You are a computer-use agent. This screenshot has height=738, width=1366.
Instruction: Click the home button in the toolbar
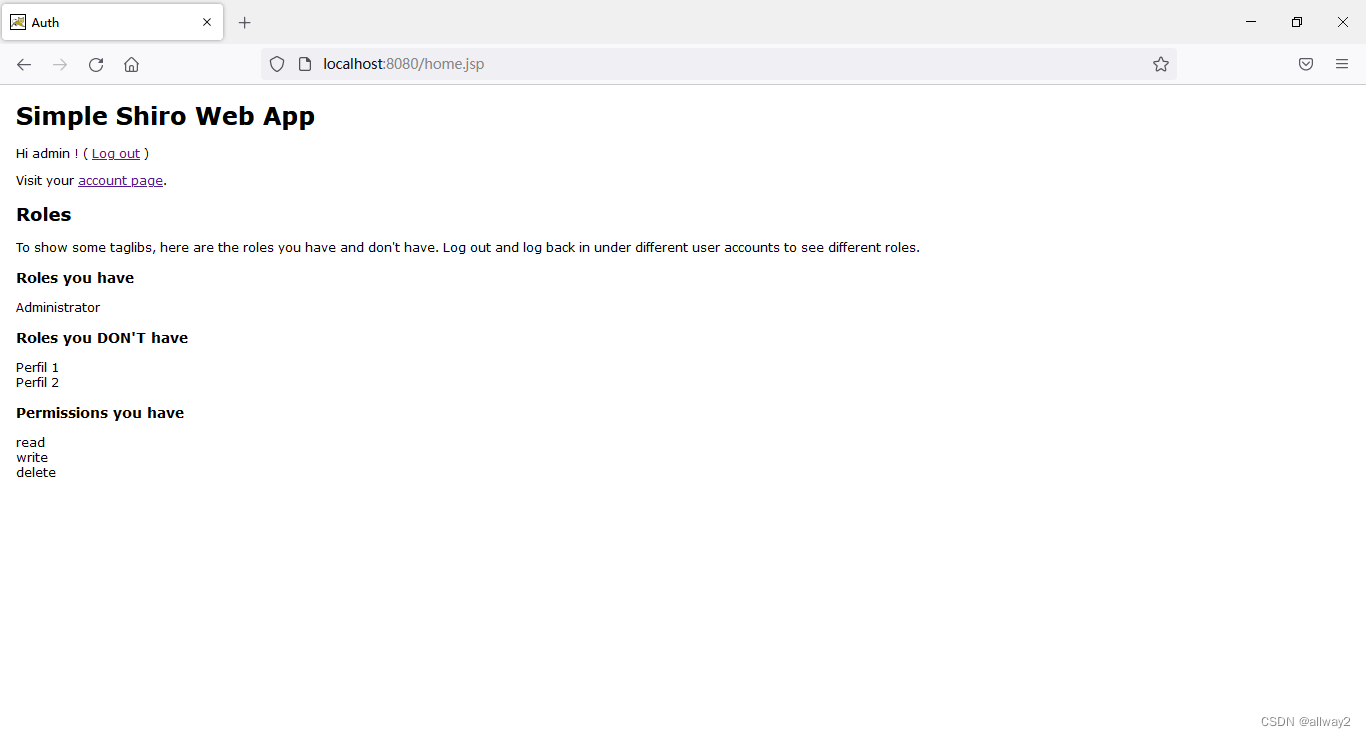pos(131,64)
